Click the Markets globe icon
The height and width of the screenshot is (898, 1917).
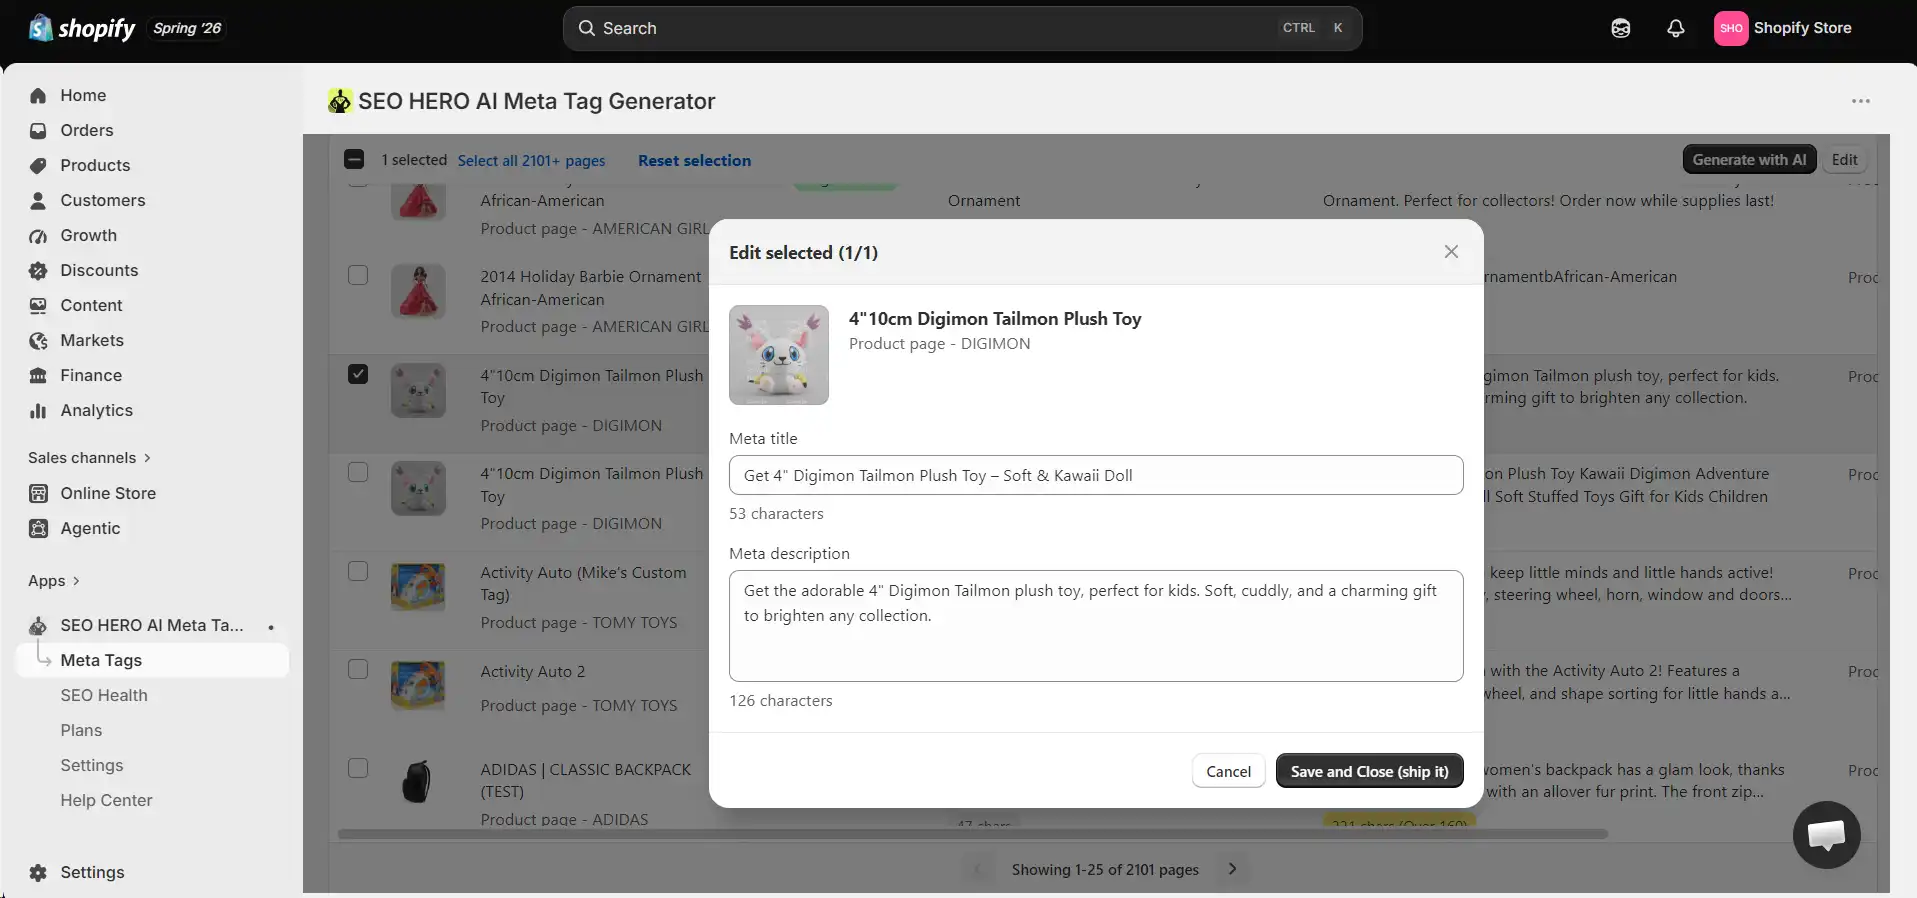(38, 341)
